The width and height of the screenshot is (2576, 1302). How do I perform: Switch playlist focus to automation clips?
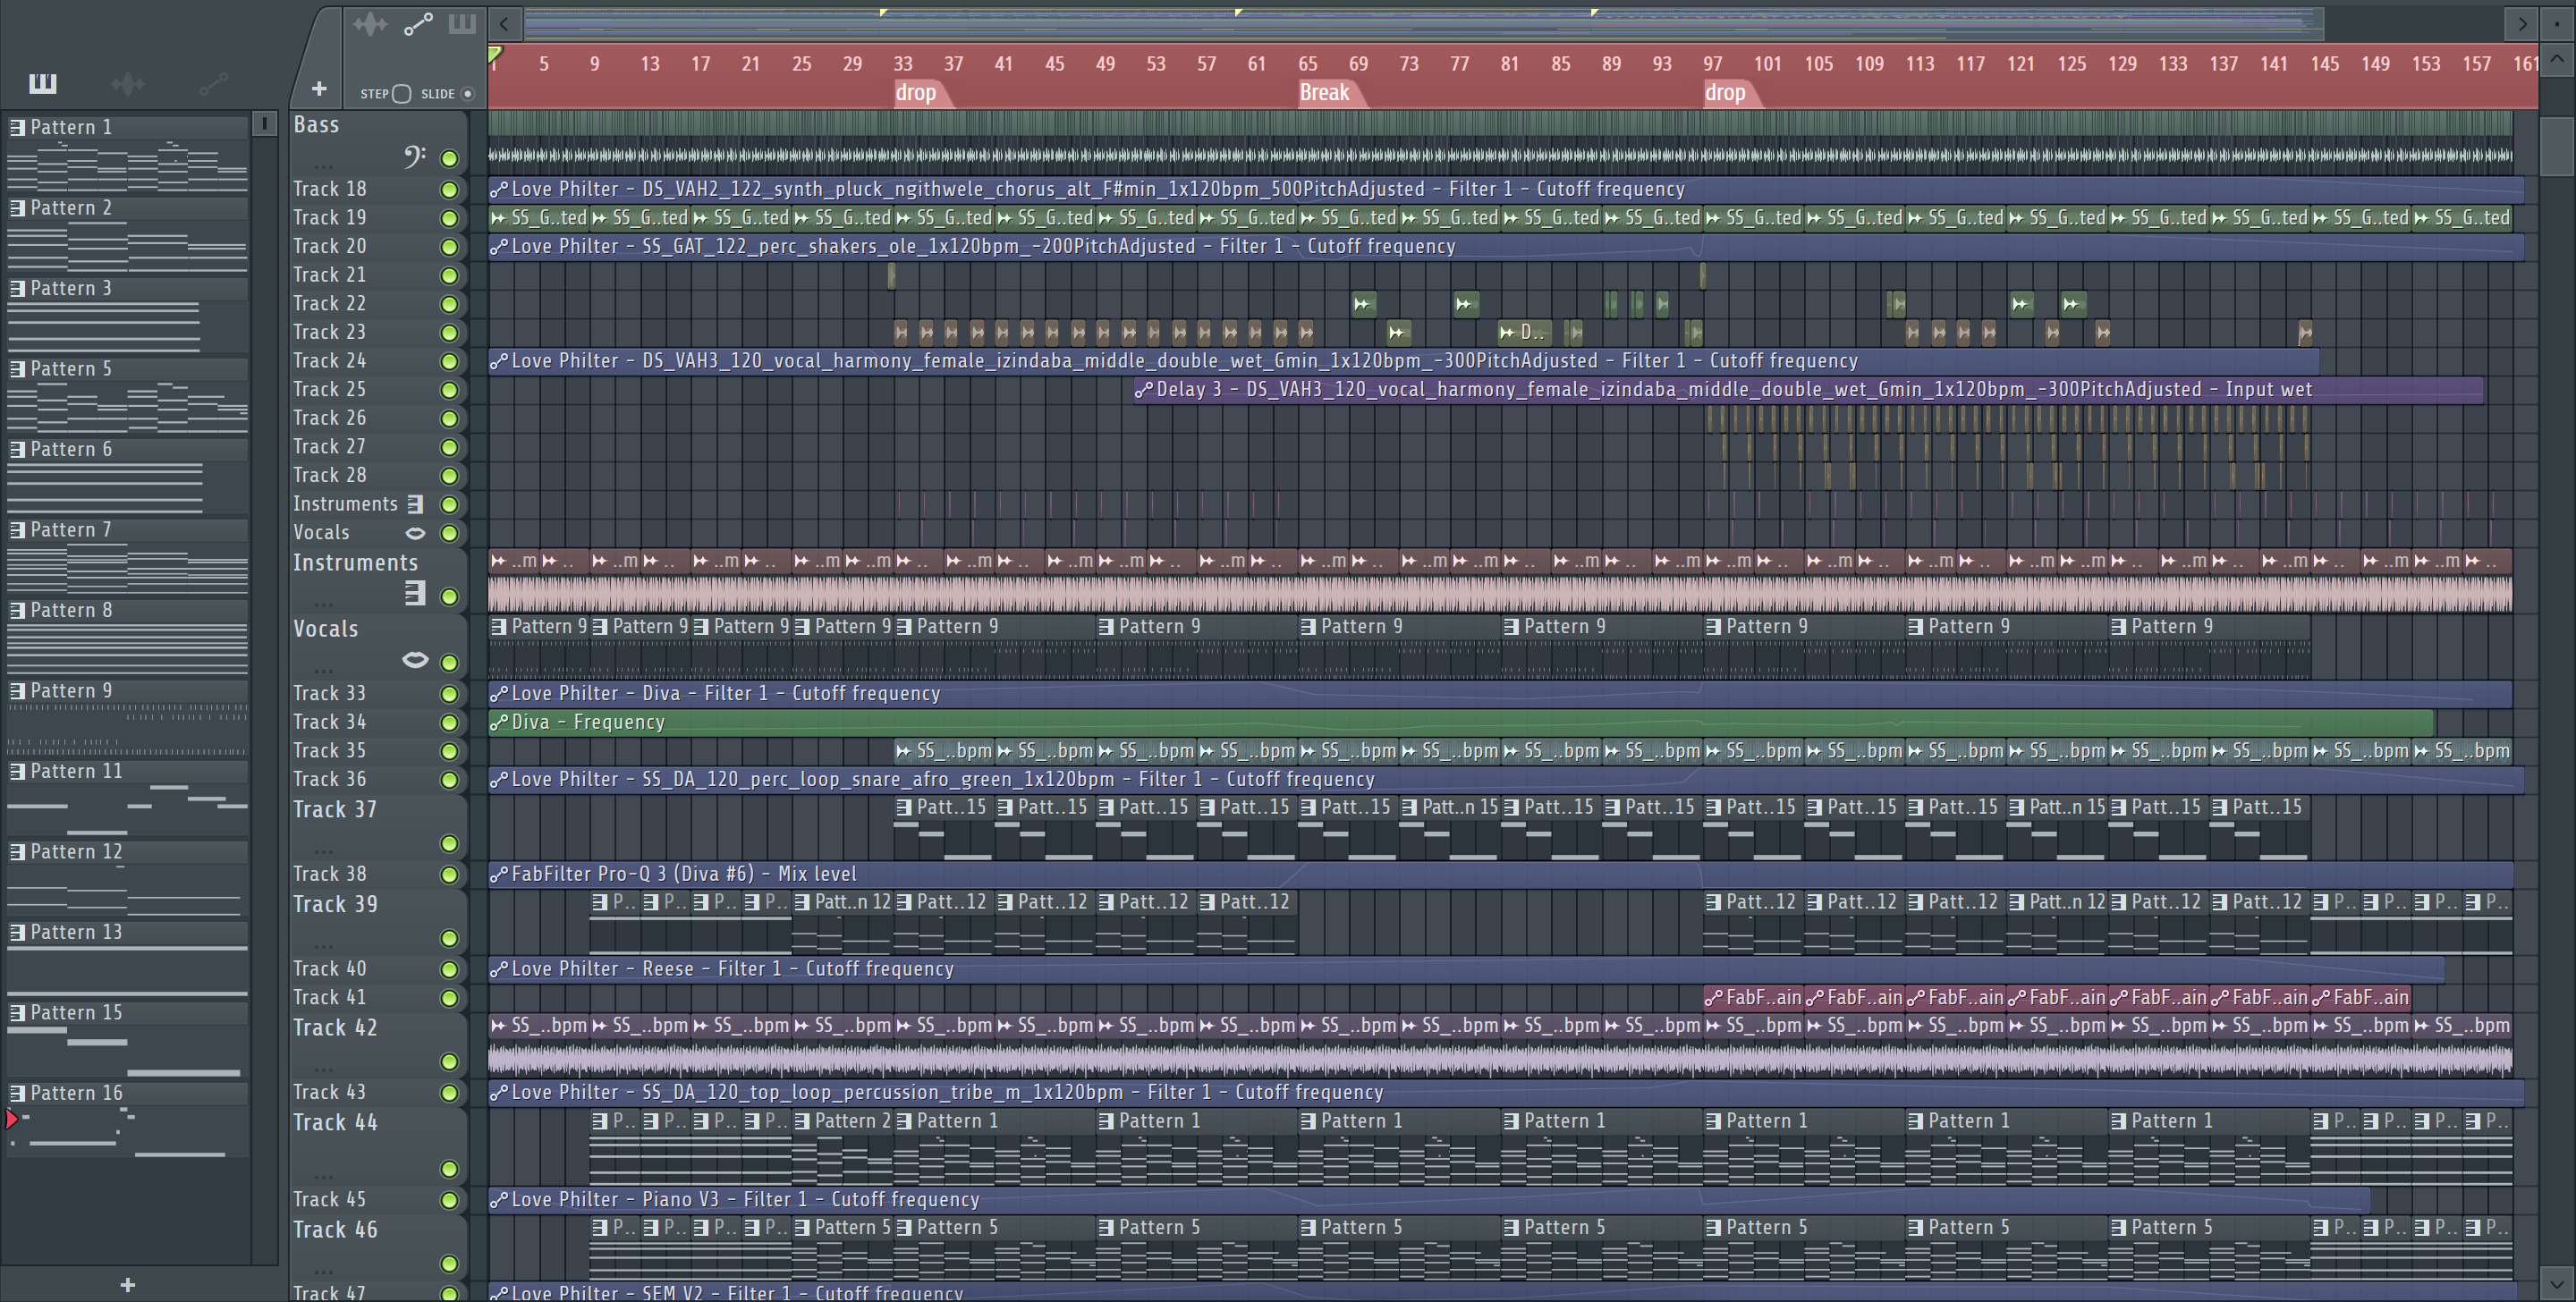pyautogui.click(x=418, y=24)
